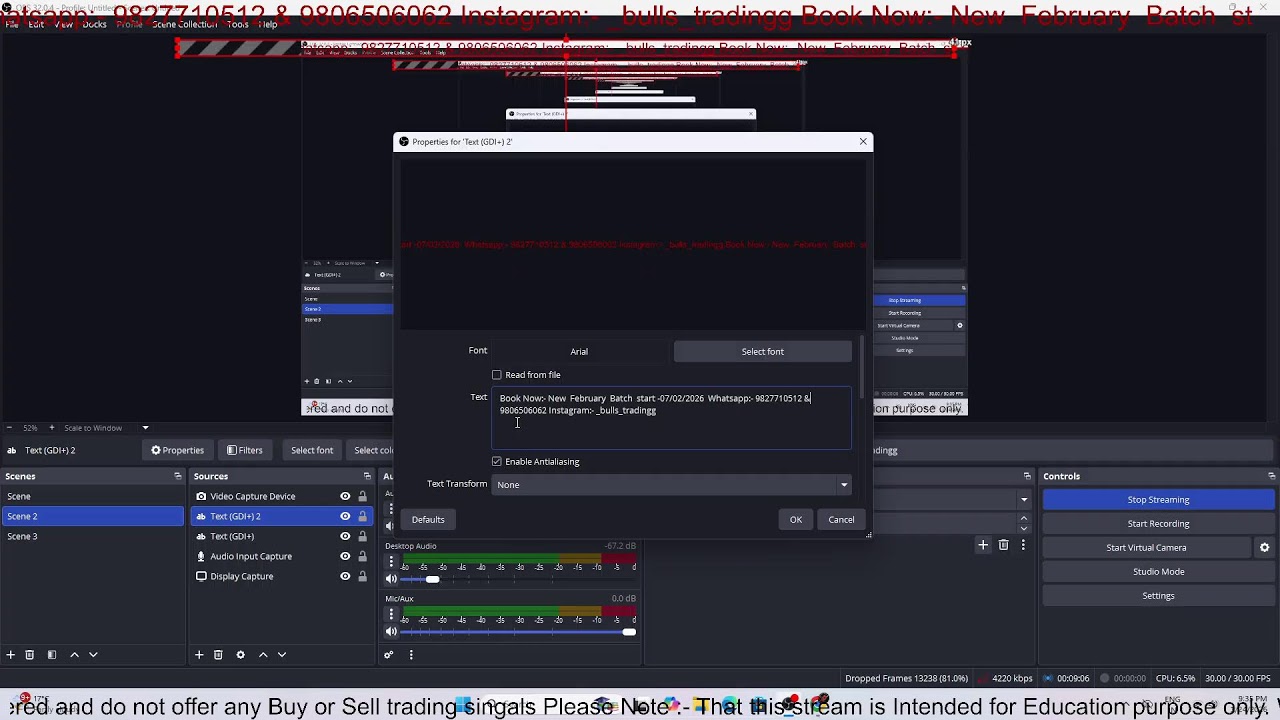
Task: Open Tools menu
Action: coord(237,24)
